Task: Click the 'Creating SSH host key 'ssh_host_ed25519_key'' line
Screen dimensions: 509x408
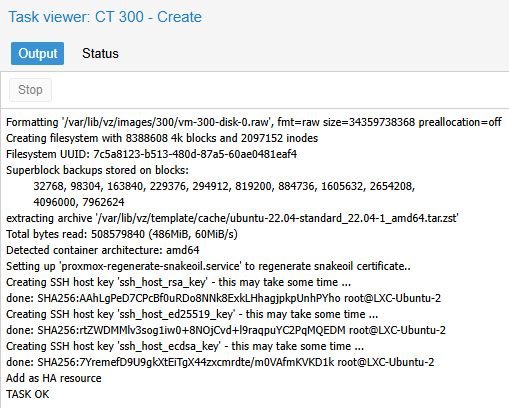Action: (192, 314)
